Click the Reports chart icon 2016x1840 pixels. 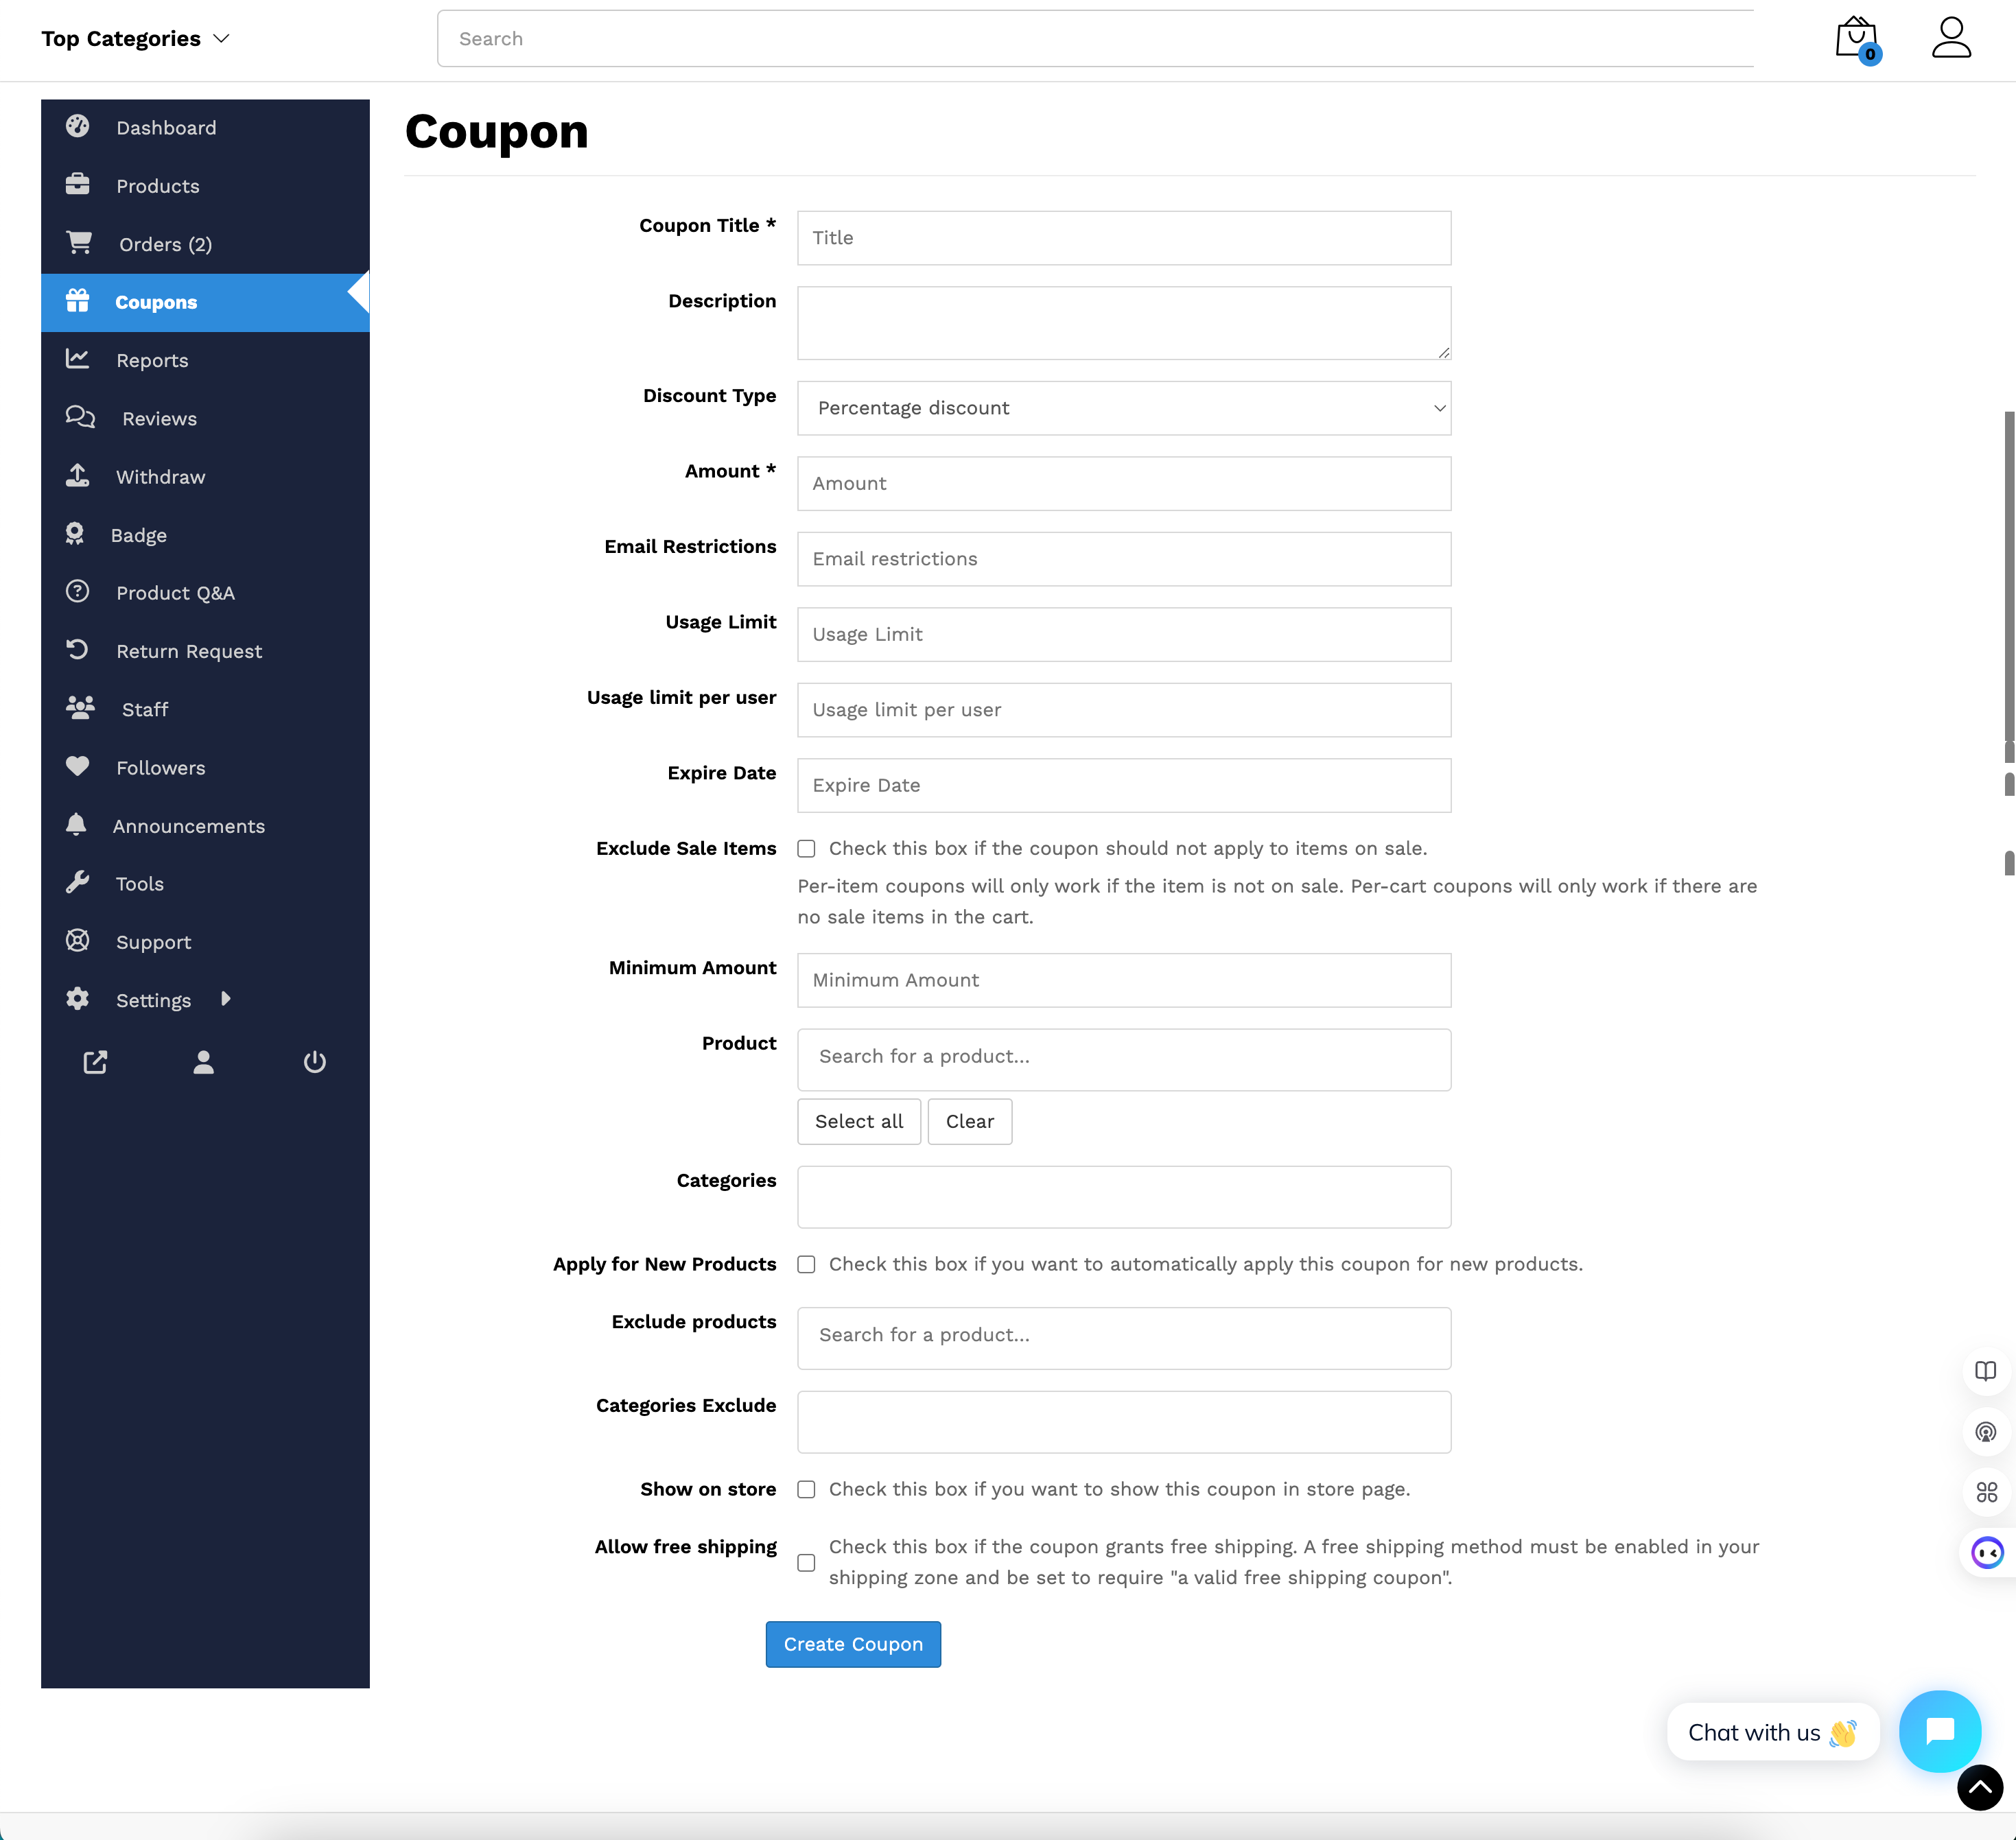coord(77,358)
